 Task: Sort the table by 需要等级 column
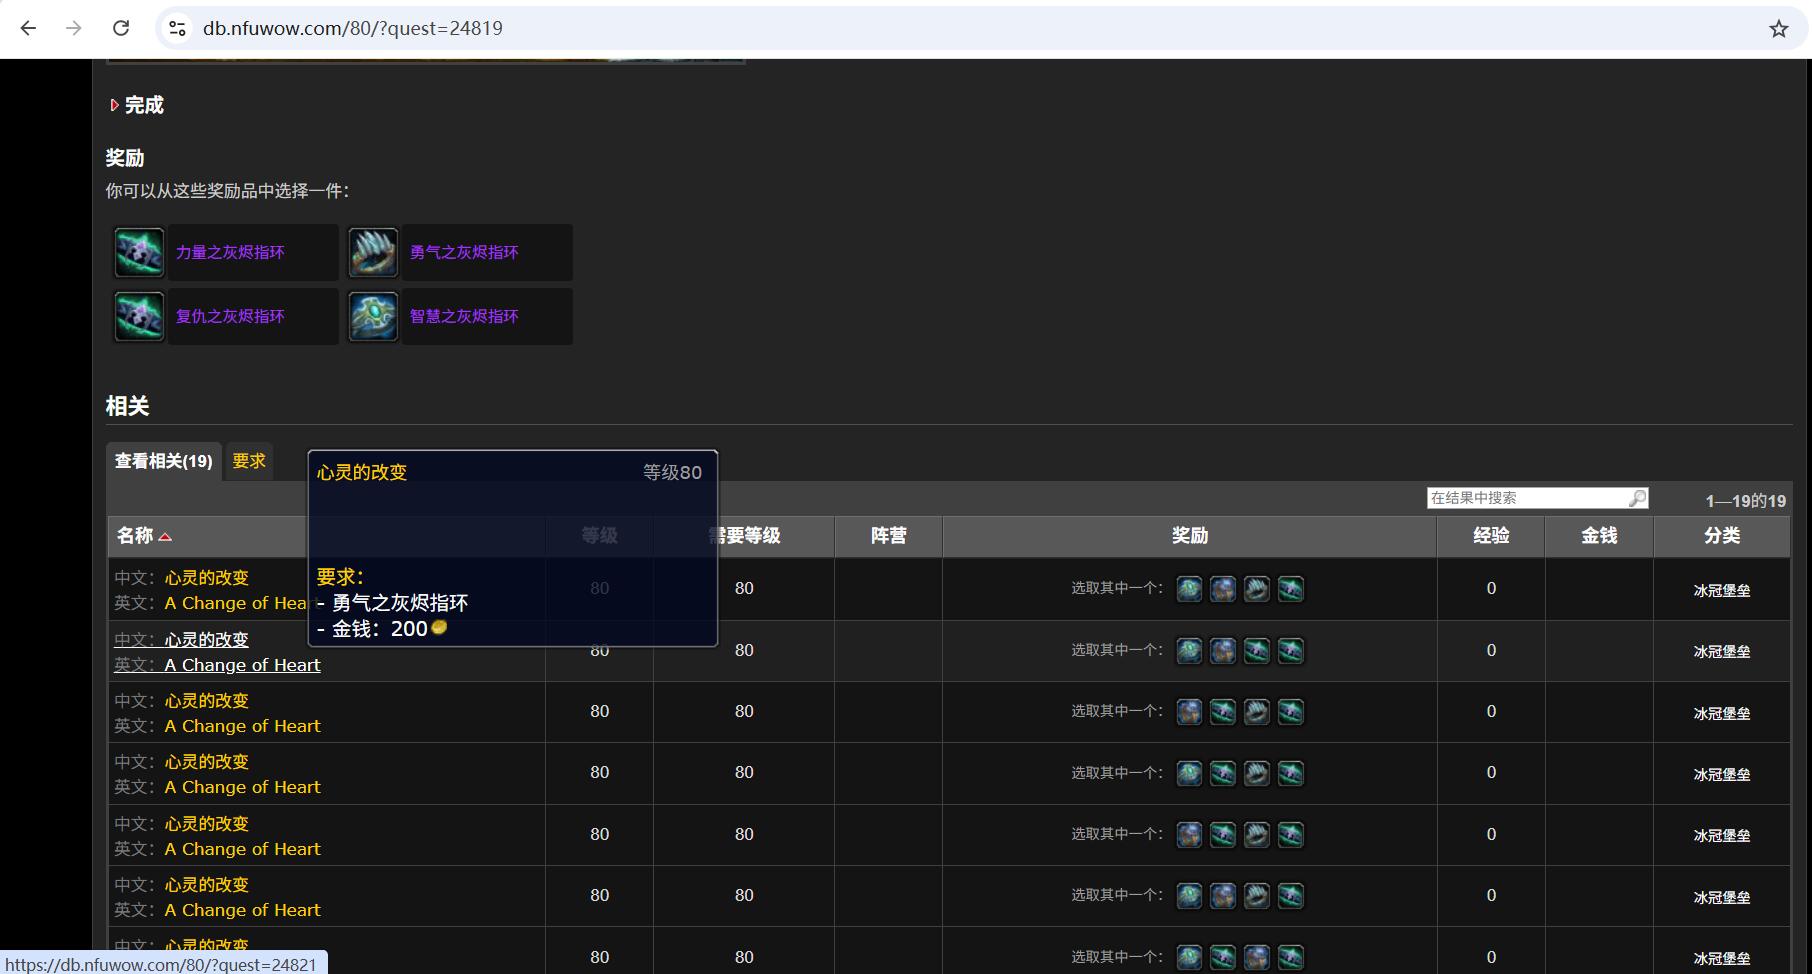(744, 536)
